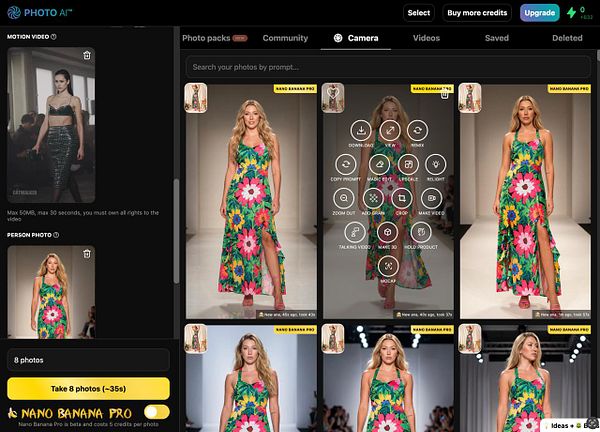Apply the Add Grain effect icon

coord(373,198)
